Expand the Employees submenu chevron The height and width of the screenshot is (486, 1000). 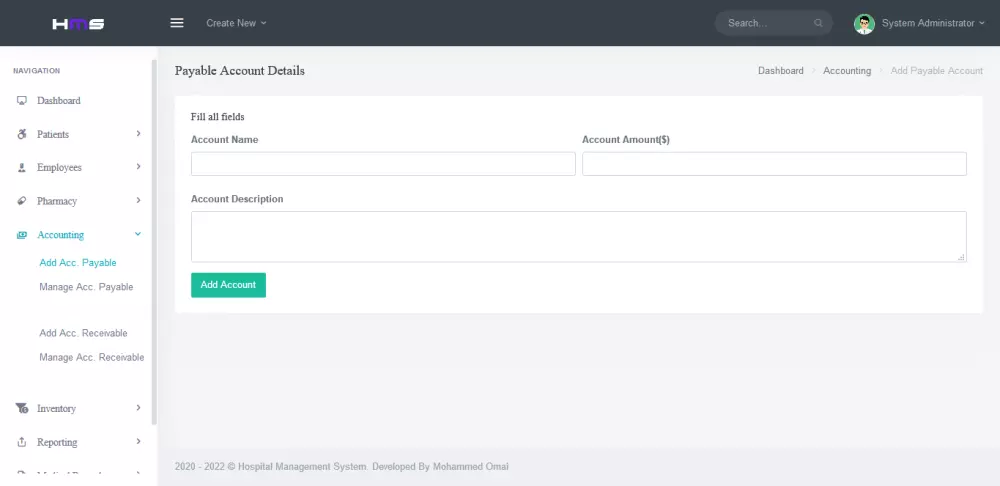(138, 166)
